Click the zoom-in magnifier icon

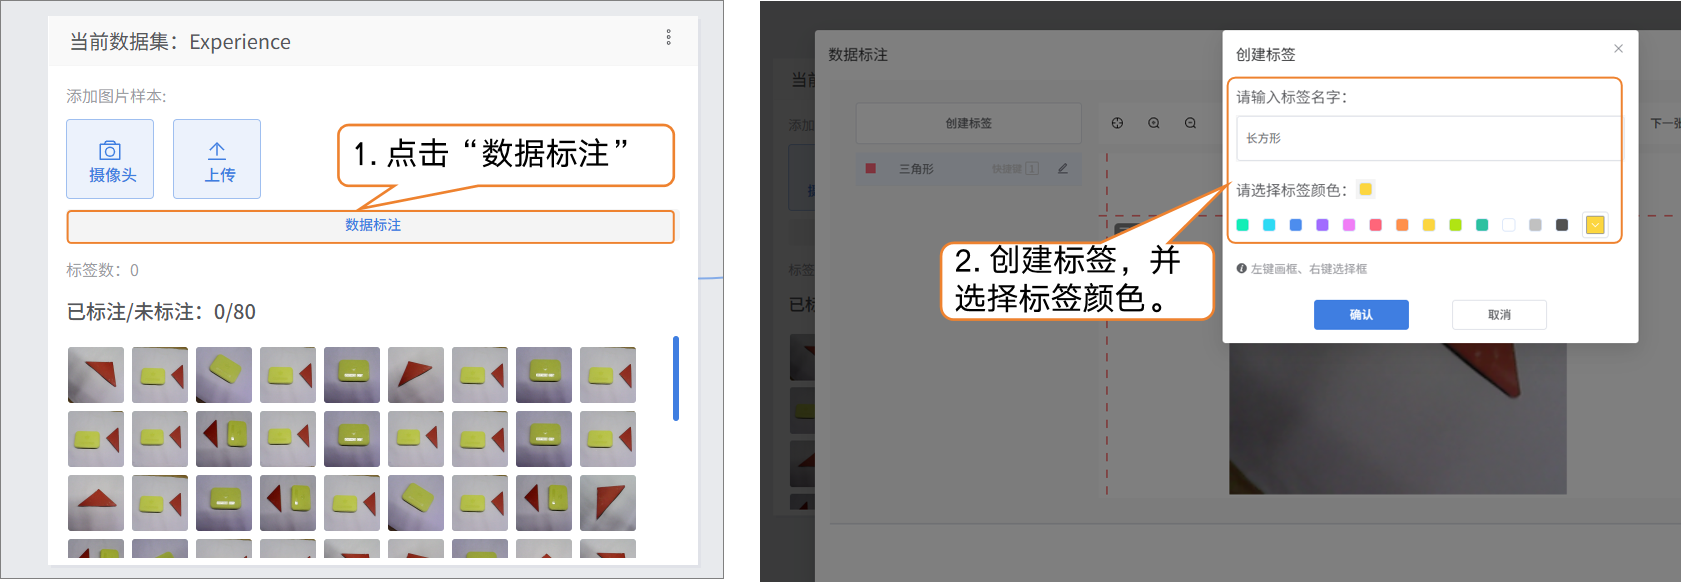point(1153,123)
